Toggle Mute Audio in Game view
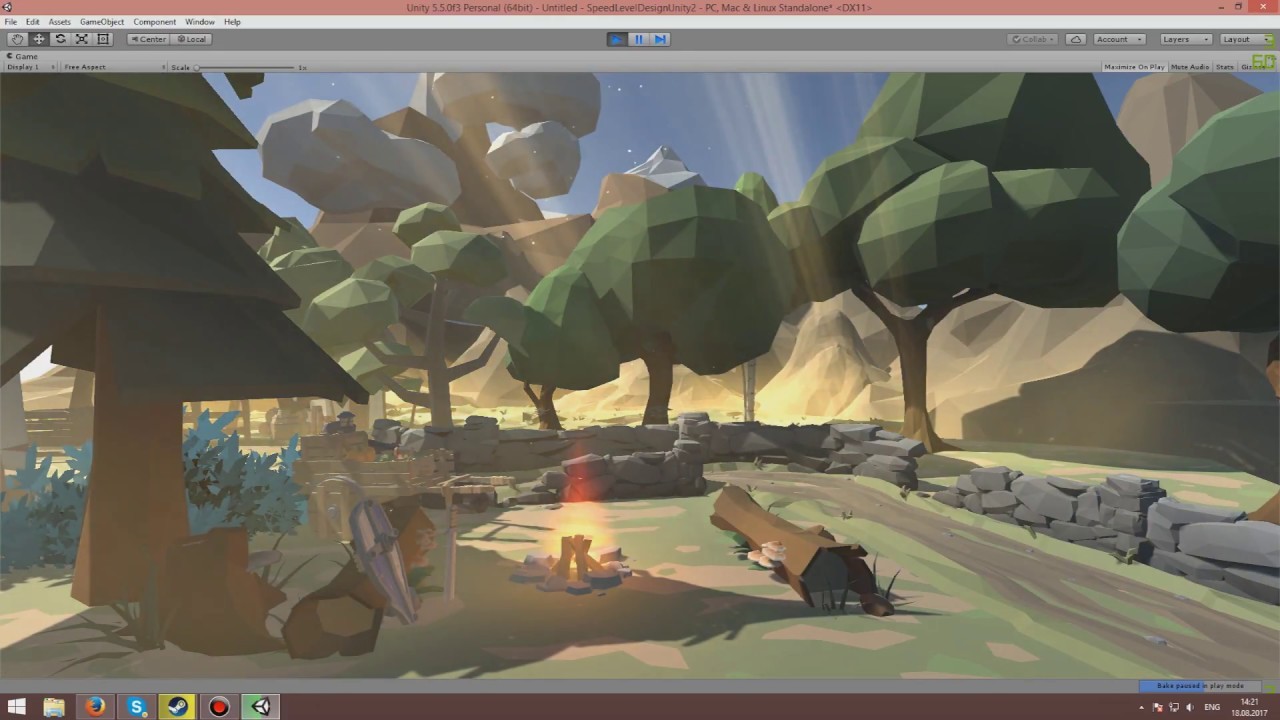1280x720 pixels. coord(1189,67)
